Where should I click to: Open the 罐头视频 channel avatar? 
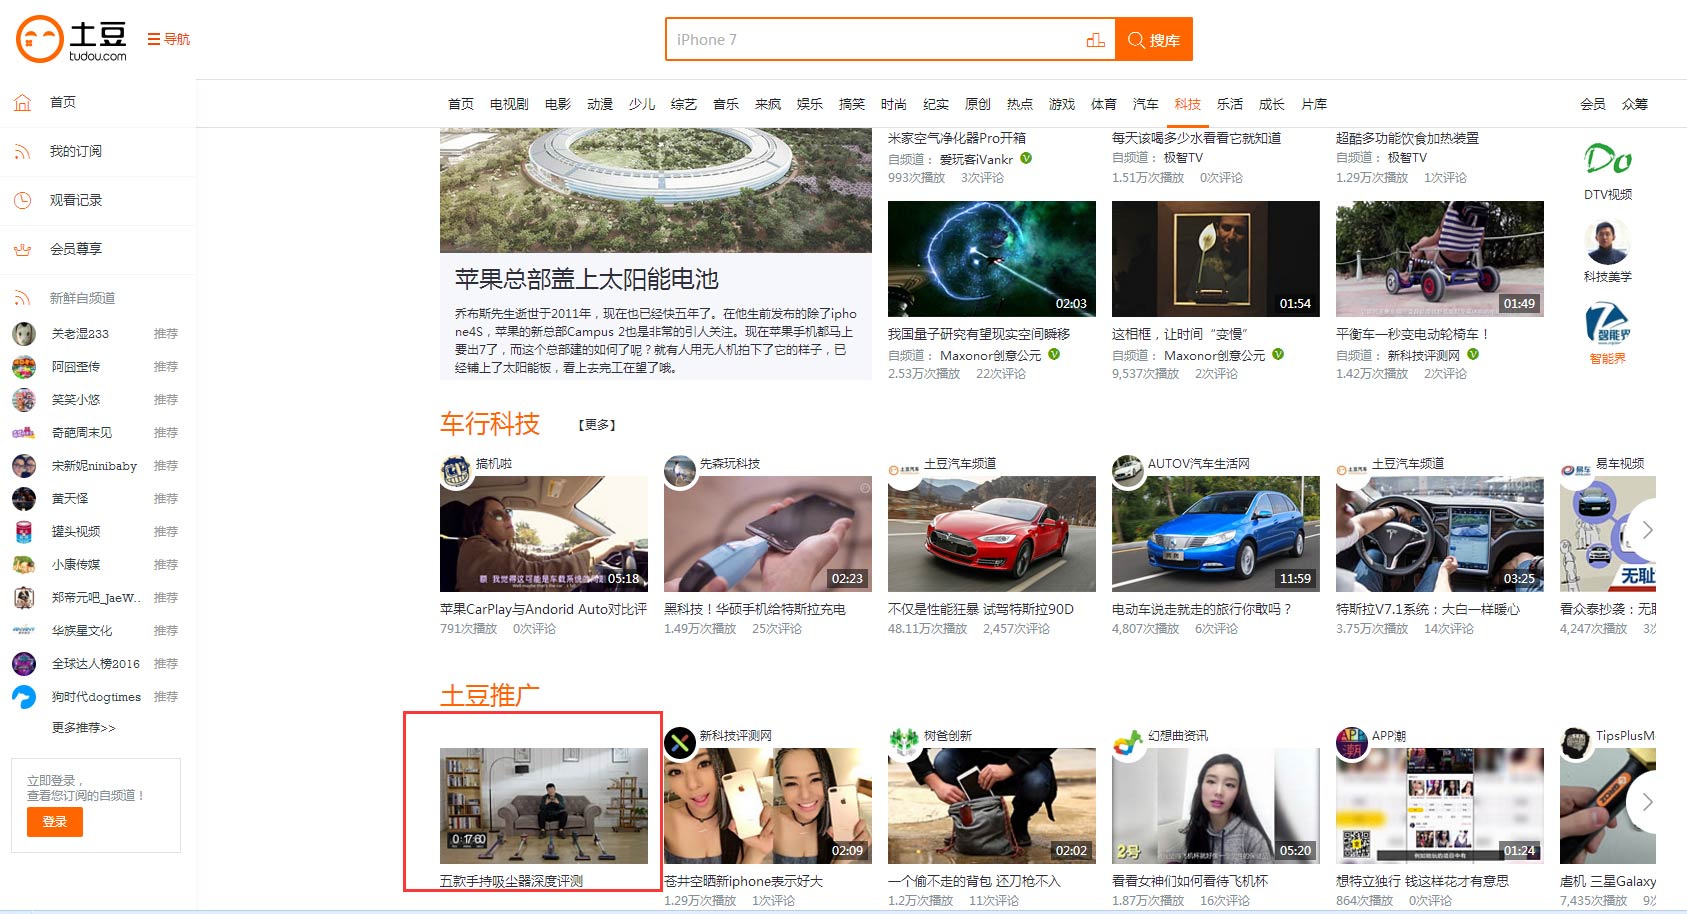pos(24,532)
